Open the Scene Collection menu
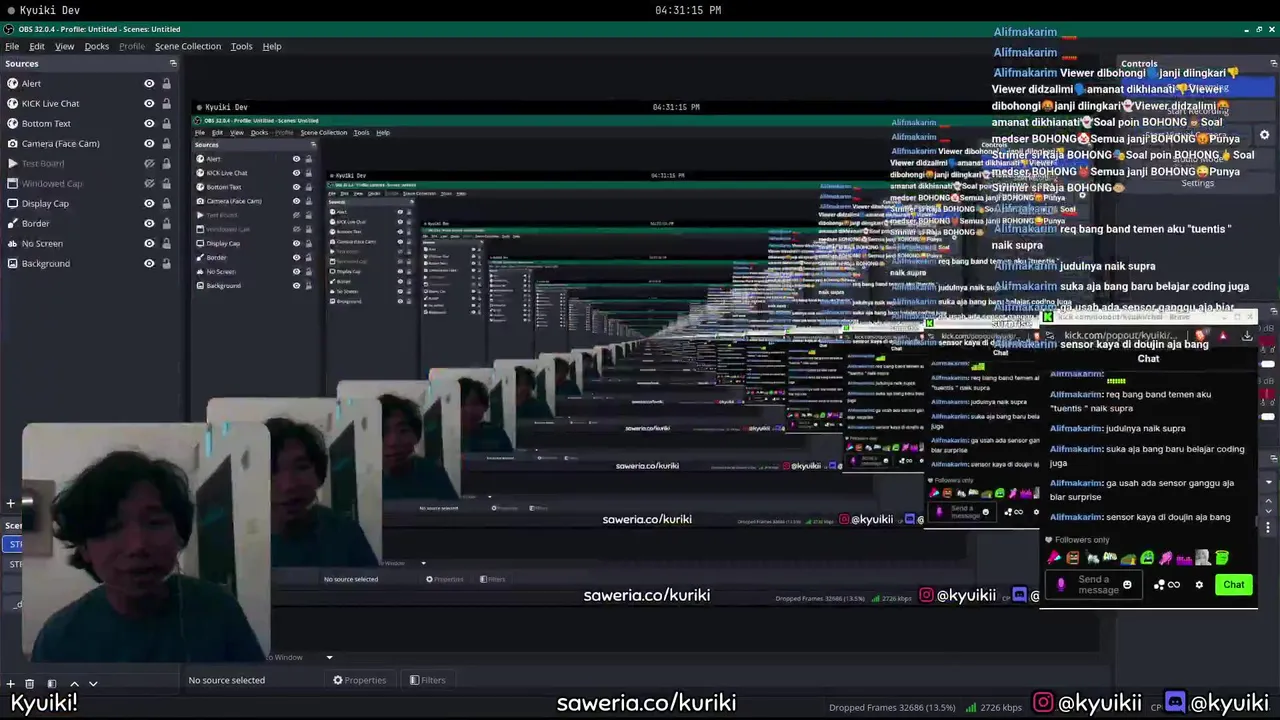1280x720 pixels. [x=188, y=46]
